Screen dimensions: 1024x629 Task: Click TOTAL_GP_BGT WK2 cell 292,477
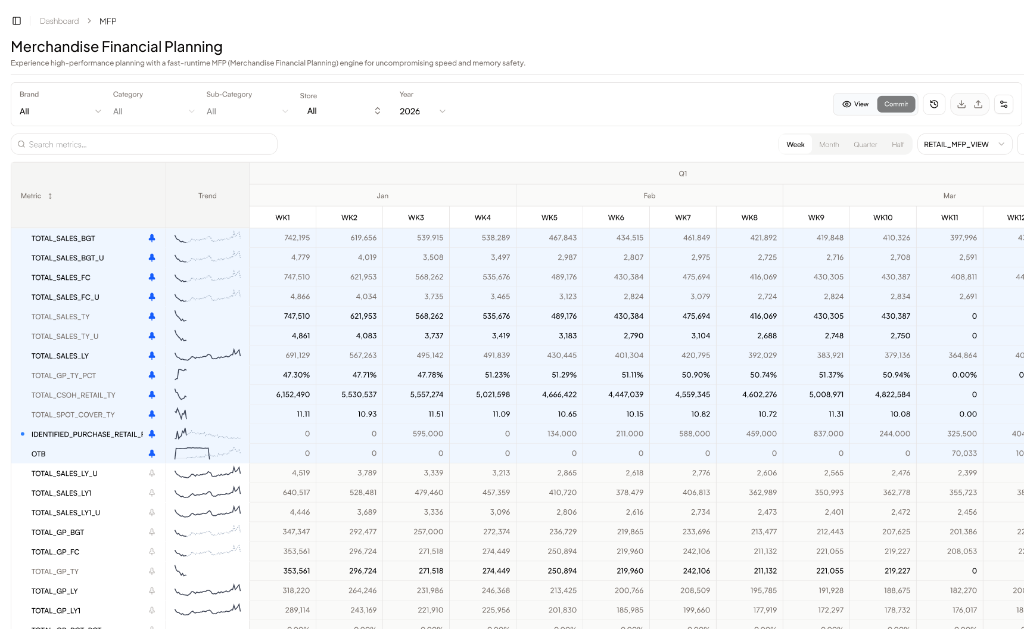point(349,532)
